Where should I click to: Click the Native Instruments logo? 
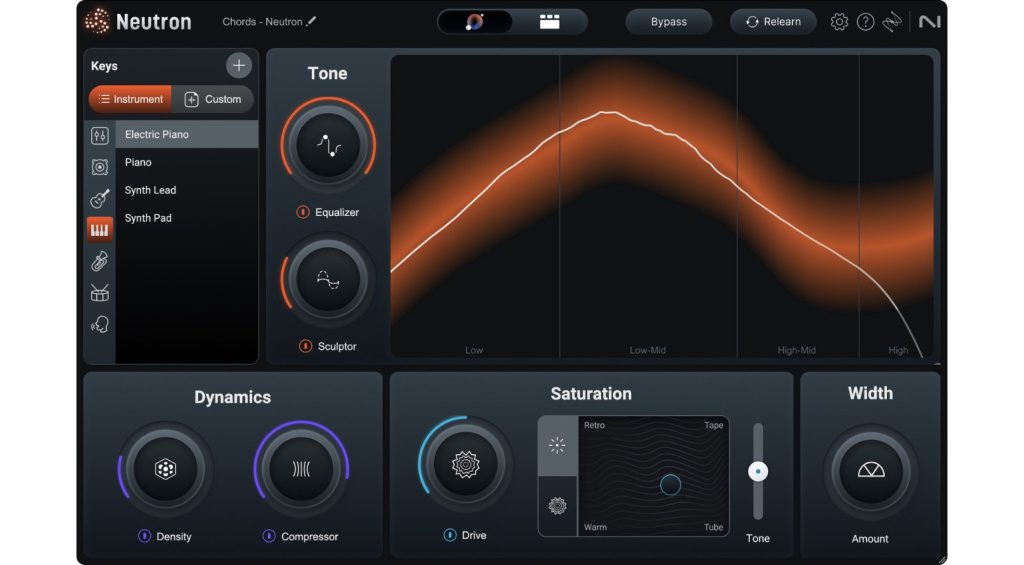pyautogui.click(x=929, y=22)
